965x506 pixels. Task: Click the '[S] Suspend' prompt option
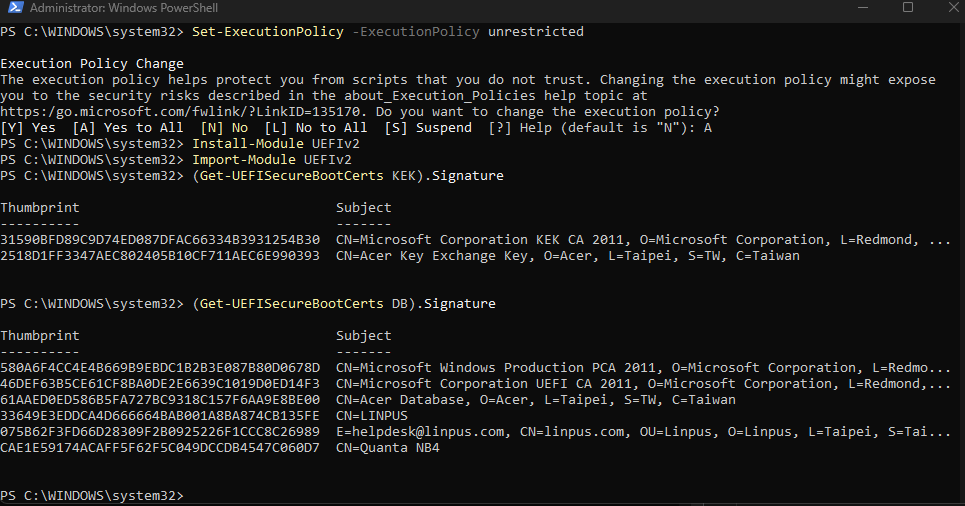pyautogui.click(x=428, y=127)
